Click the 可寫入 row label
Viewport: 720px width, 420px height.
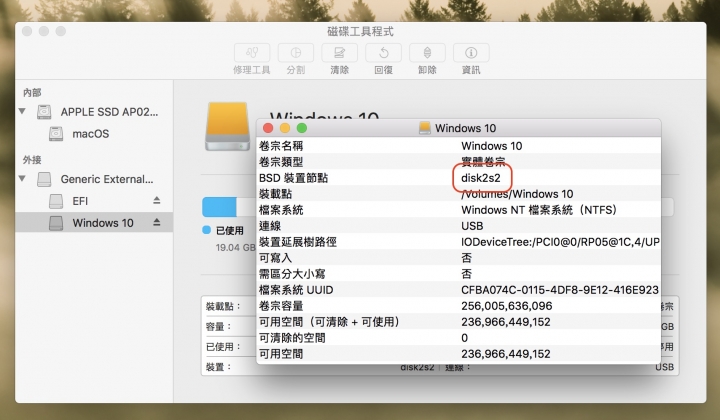coord(276,258)
